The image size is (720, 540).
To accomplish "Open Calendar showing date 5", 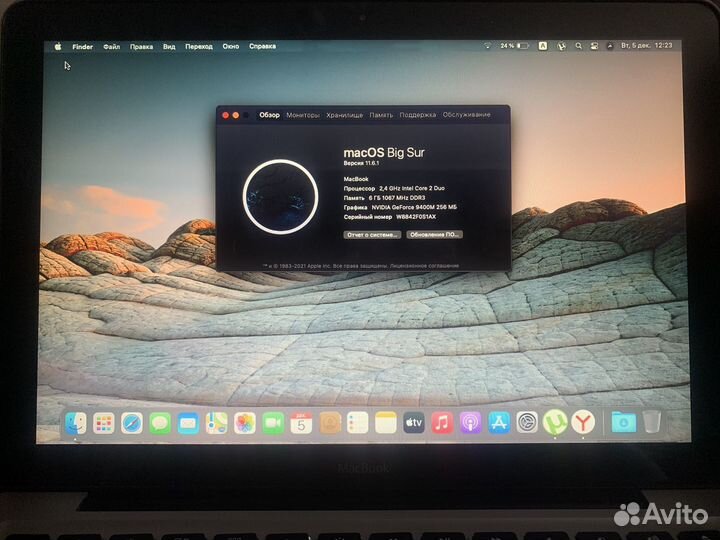I will (301, 423).
